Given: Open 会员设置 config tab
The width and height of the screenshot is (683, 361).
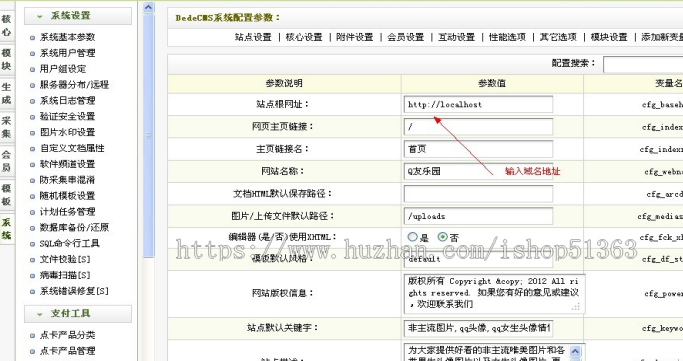Looking at the screenshot, I should [406, 37].
